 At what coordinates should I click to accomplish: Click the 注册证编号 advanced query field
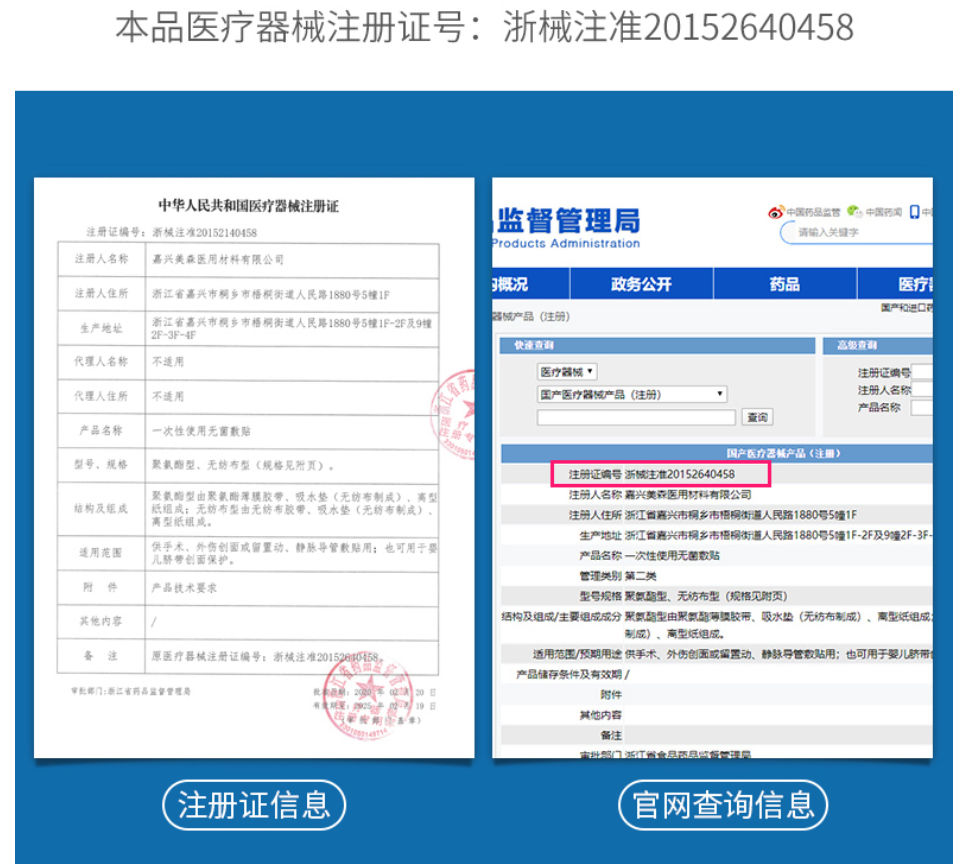click(922, 372)
